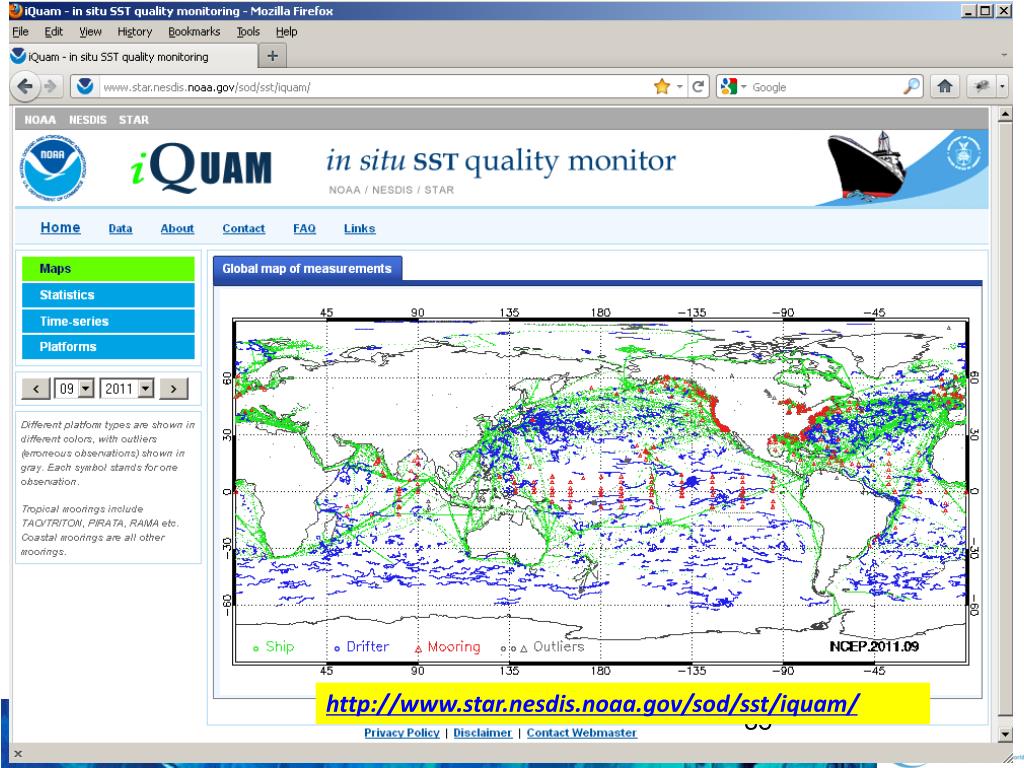Click the Mooring legend entry
This screenshot has width=1024, height=768.
click(x=447, y=647)
